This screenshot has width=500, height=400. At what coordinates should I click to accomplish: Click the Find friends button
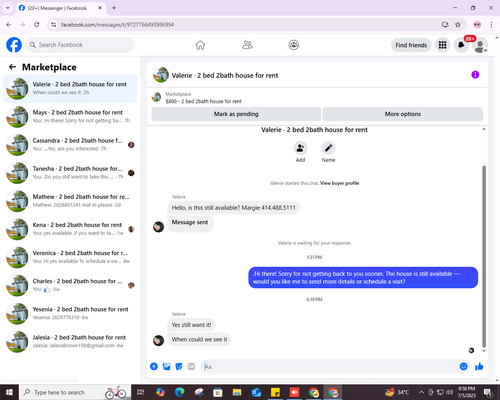[411, 45]
